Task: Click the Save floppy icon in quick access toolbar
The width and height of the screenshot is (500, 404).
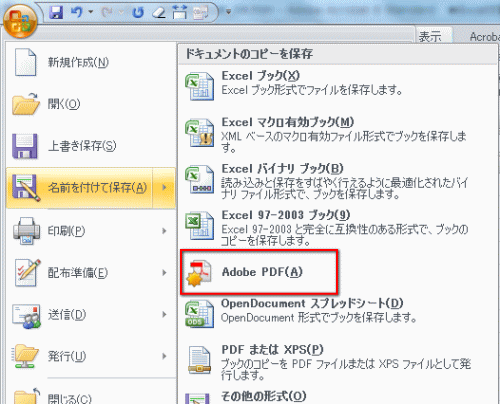Action: (56, 13)
